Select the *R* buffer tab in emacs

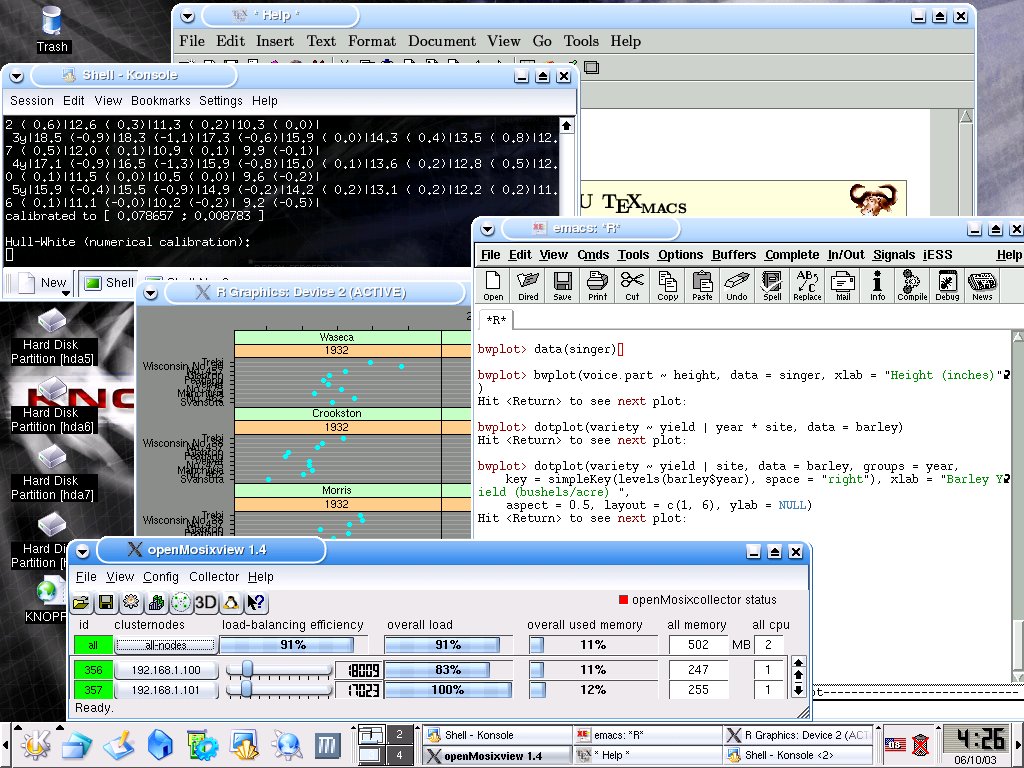point(496,320)
